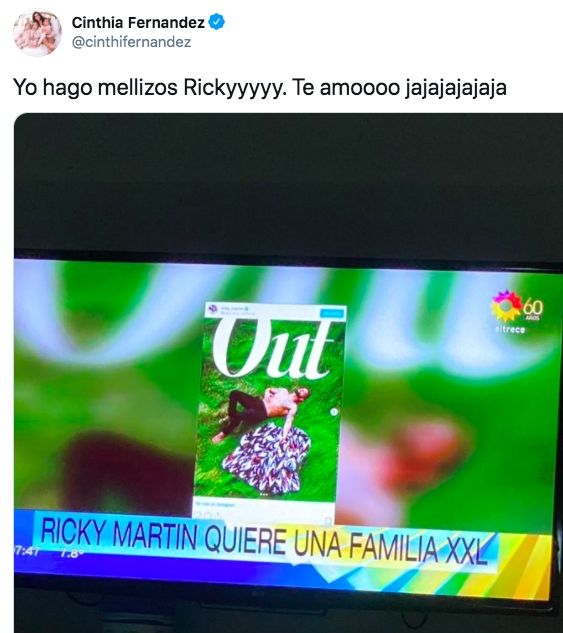
Task: Open Cinthia Fernandez's profile avatar
Action: pos(37,32)
